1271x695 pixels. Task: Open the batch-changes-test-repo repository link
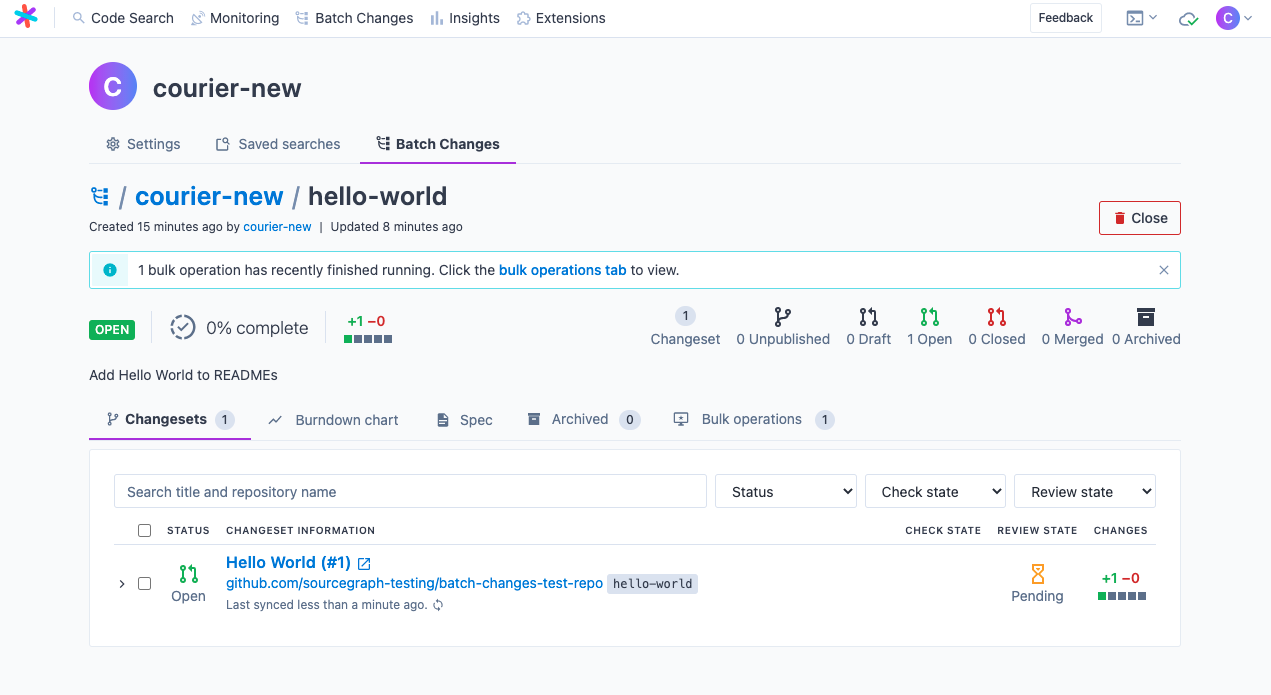coord(414,583)
